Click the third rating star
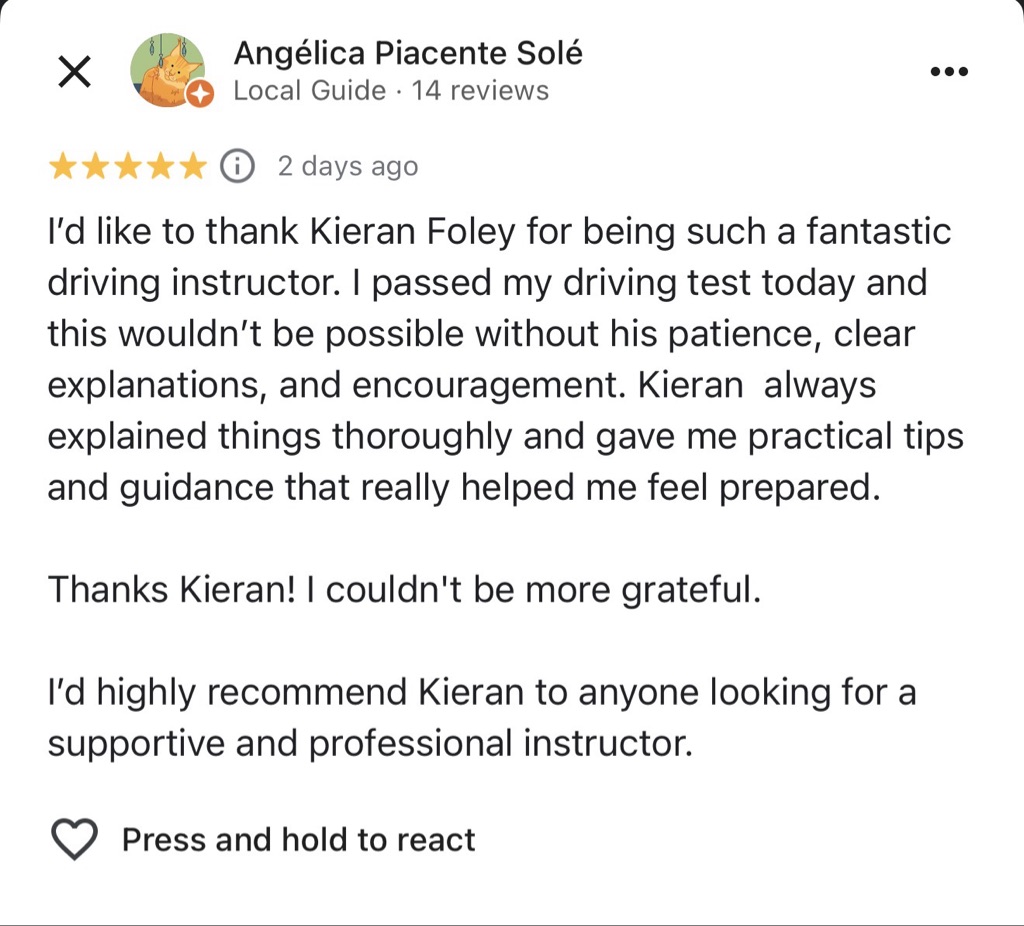The height and width of the screenshot is (926, 1024). coord(127,166)
